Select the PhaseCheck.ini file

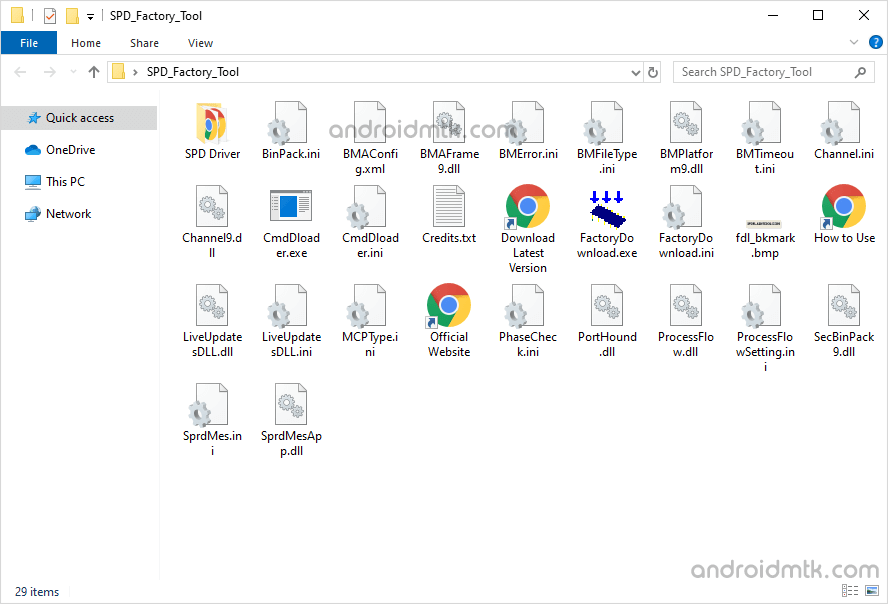[528, 321]
